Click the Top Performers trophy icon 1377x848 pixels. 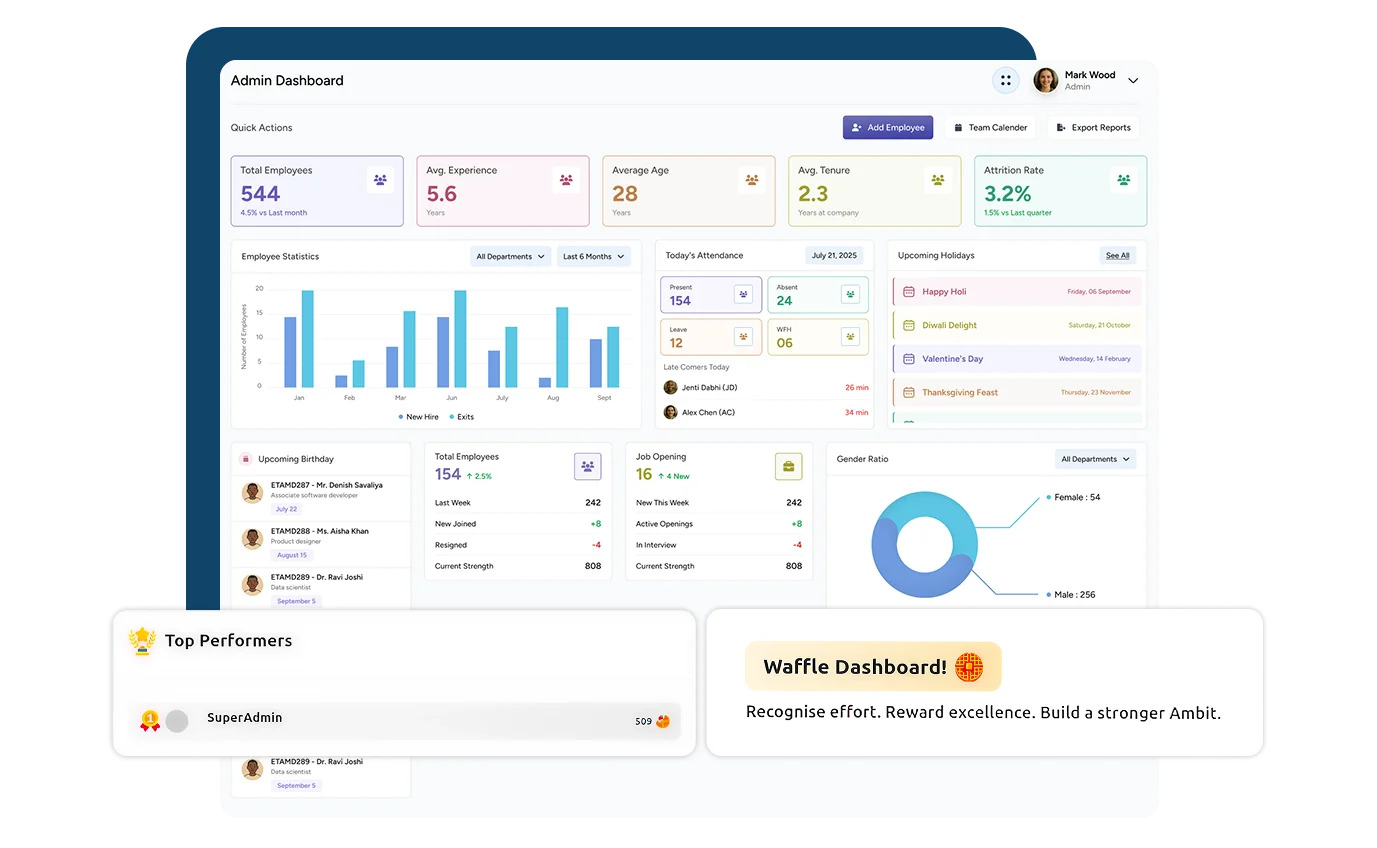pyautogui.click(x=143, y=641)
